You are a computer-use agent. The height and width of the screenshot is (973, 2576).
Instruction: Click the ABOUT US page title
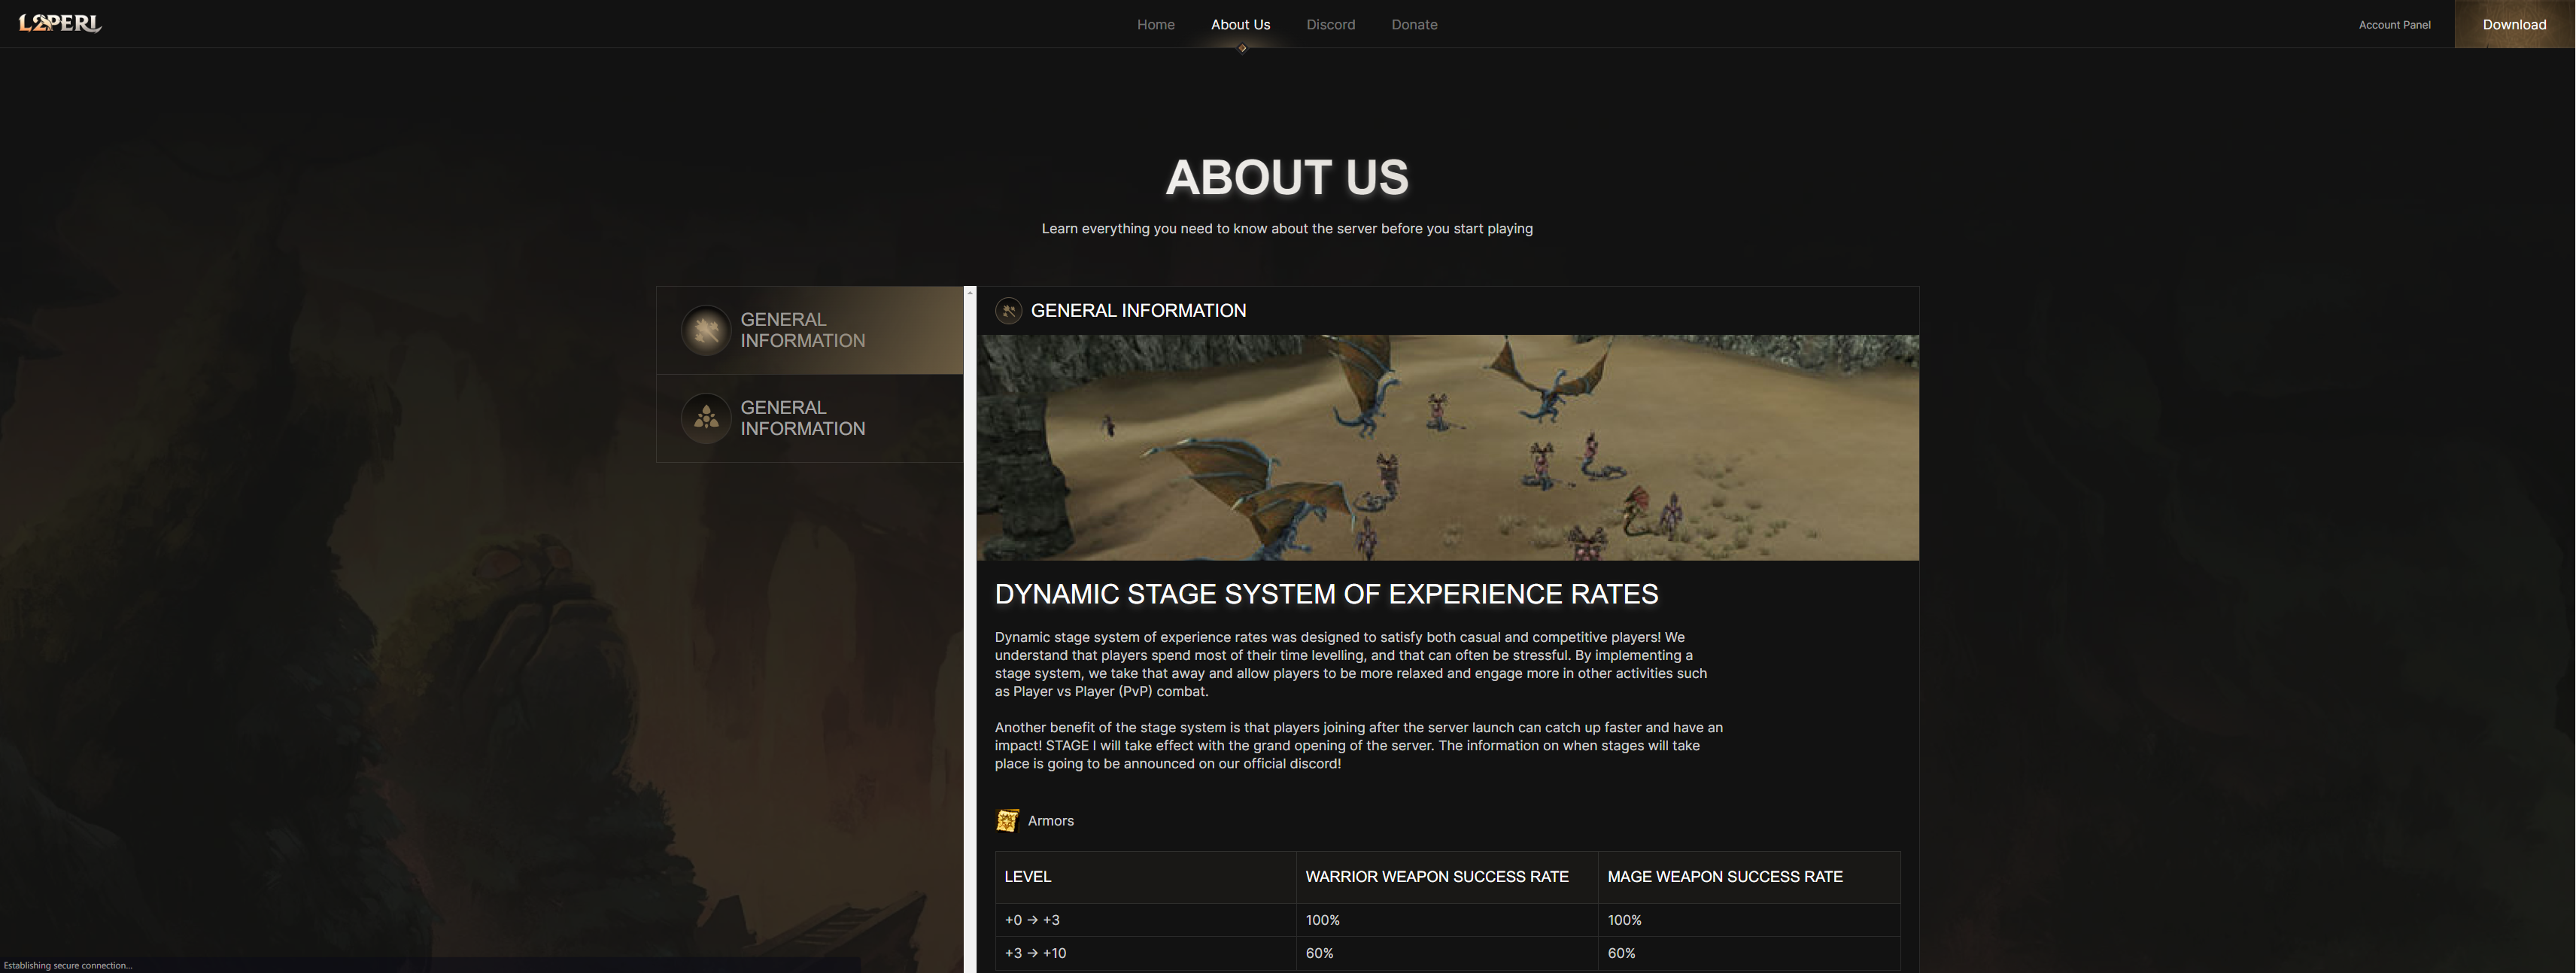click(1287, 177)
